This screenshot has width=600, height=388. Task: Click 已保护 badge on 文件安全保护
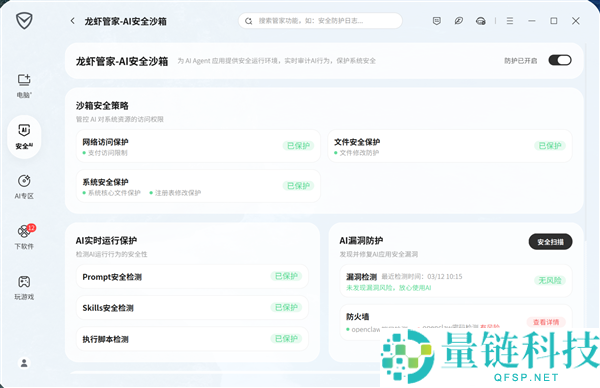coord(550,146)
